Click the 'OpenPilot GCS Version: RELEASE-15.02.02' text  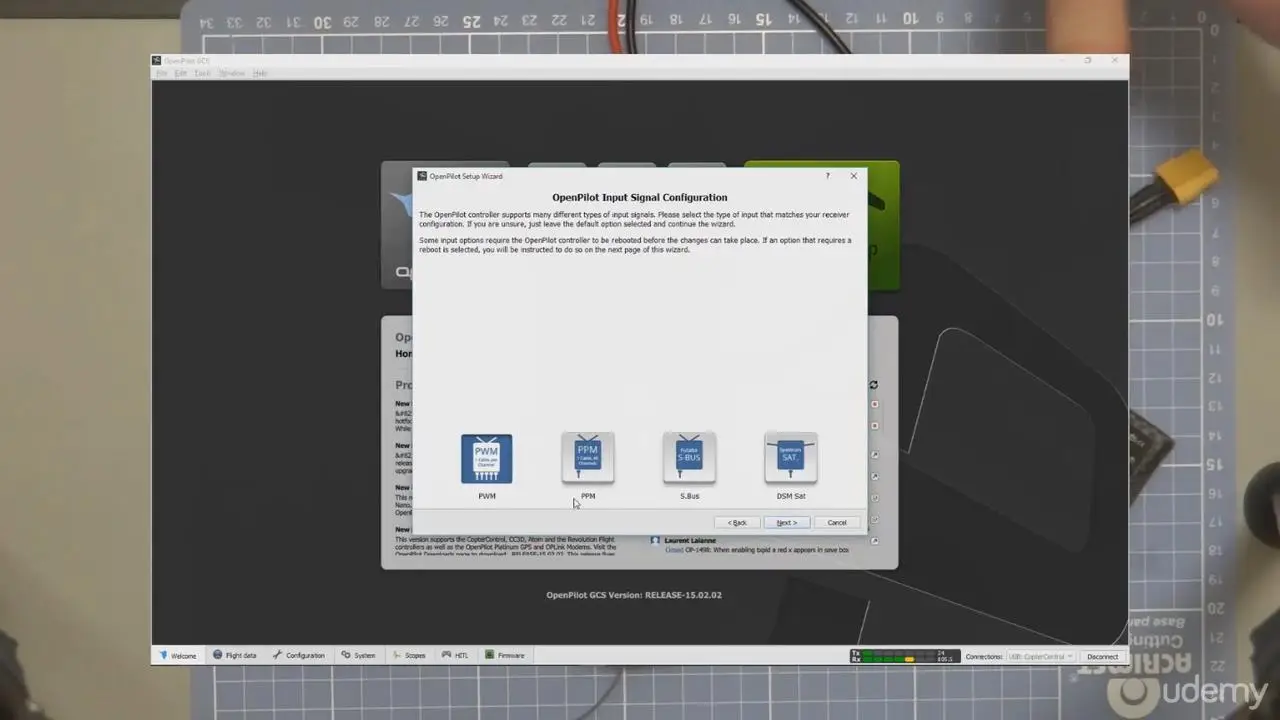634,595
